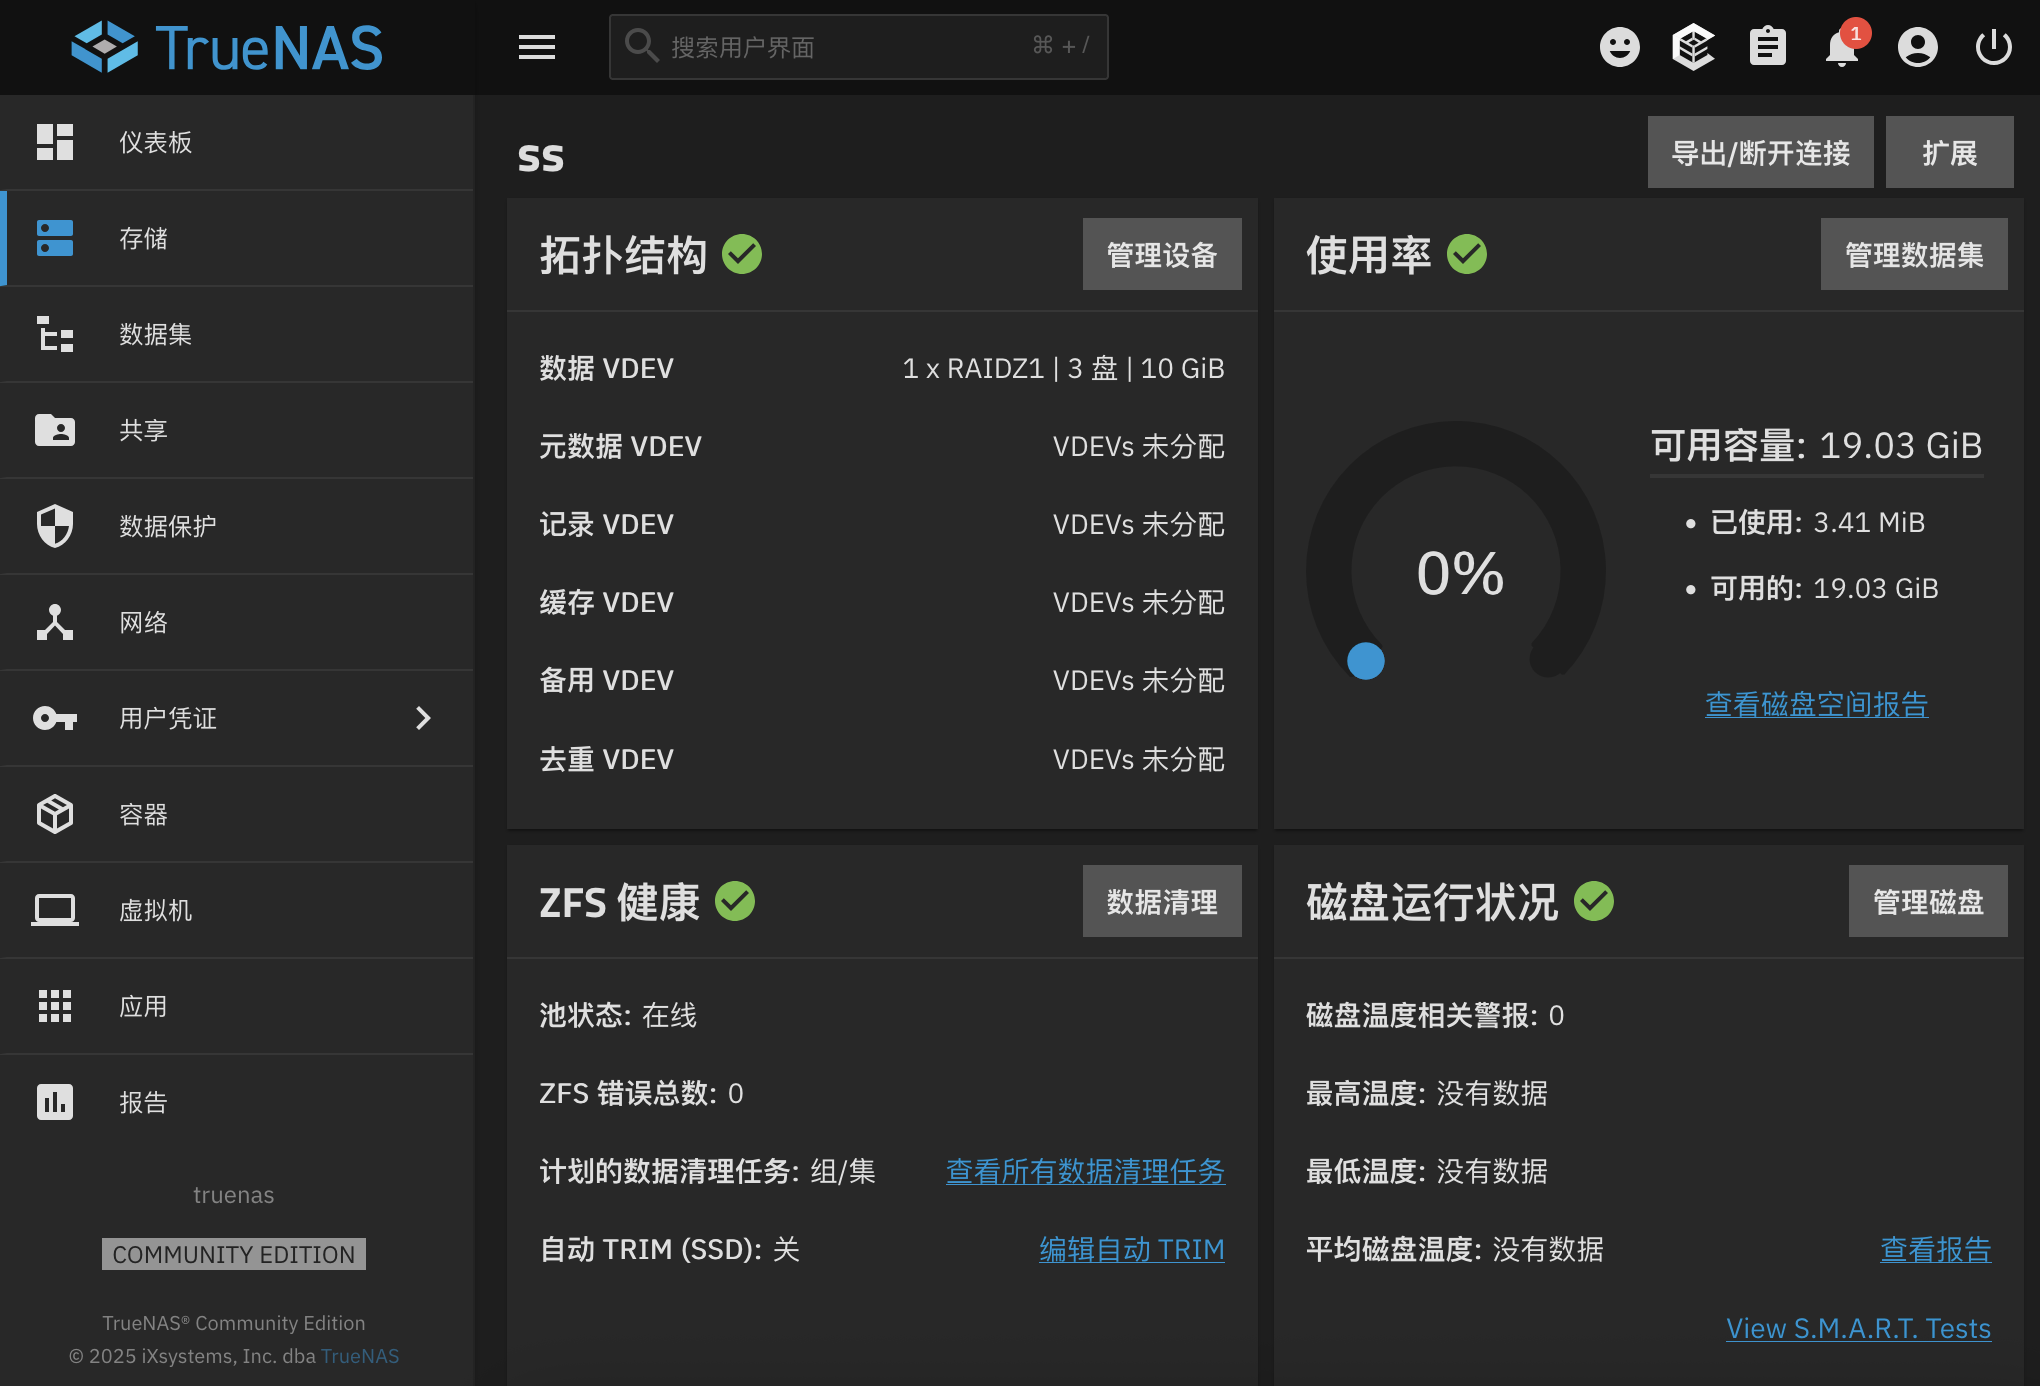Select 虚拟机 in navigation
The width and height of the screenshot is (2040, 1386).
pos(155,910)
